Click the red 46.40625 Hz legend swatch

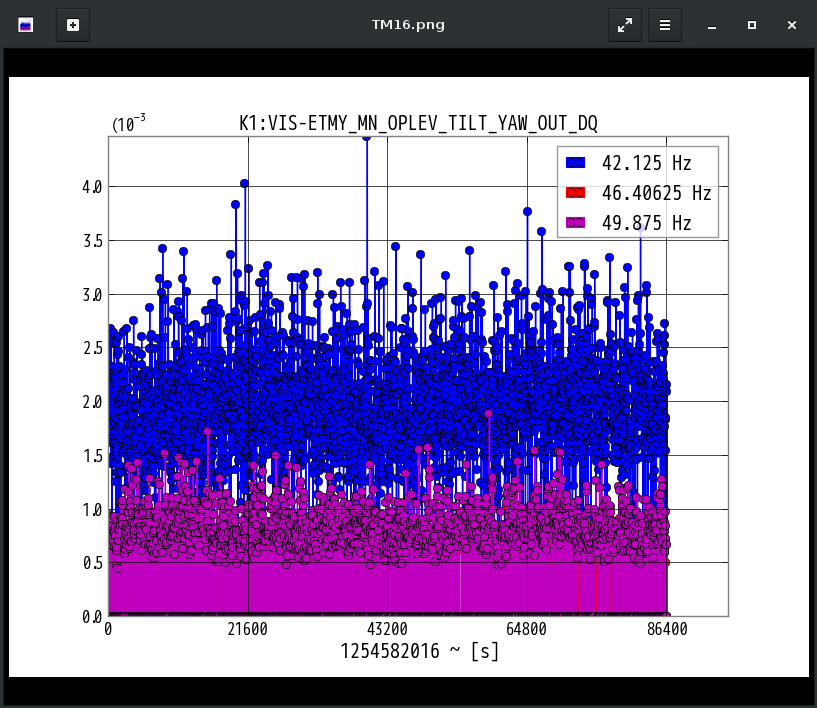575,193
